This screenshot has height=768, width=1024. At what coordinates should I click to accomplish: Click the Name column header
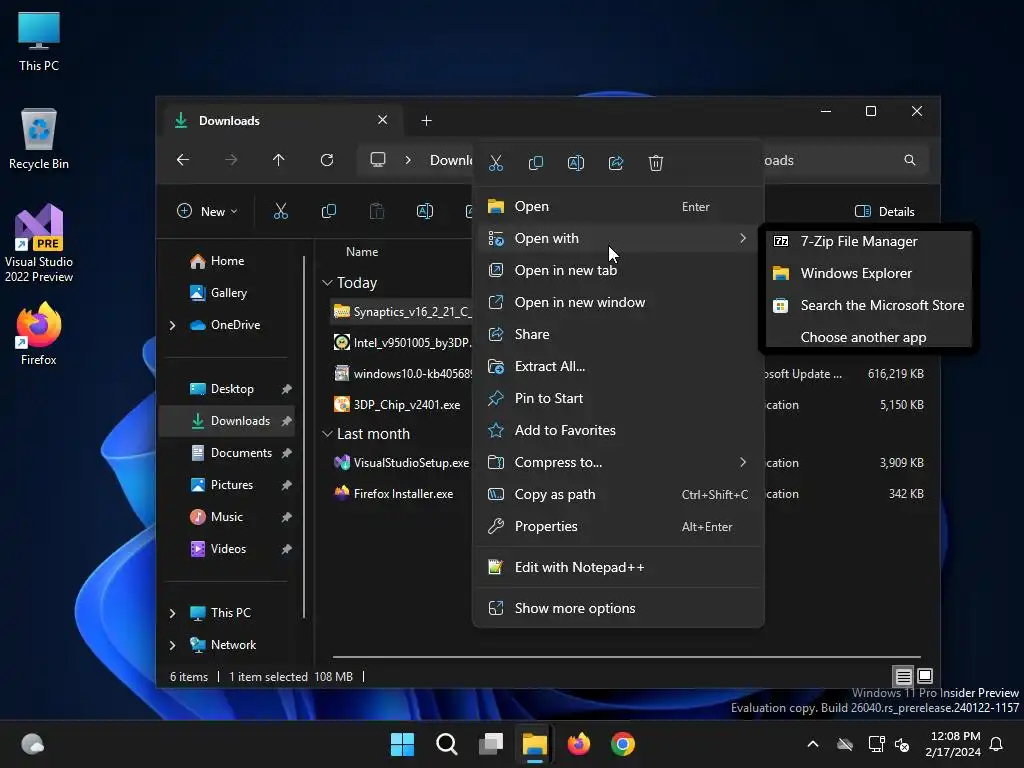click(362, 252)
